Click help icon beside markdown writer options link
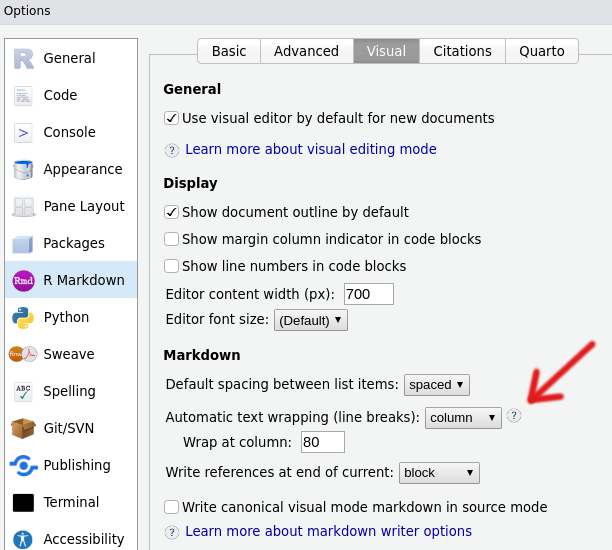 click(172, 532)
